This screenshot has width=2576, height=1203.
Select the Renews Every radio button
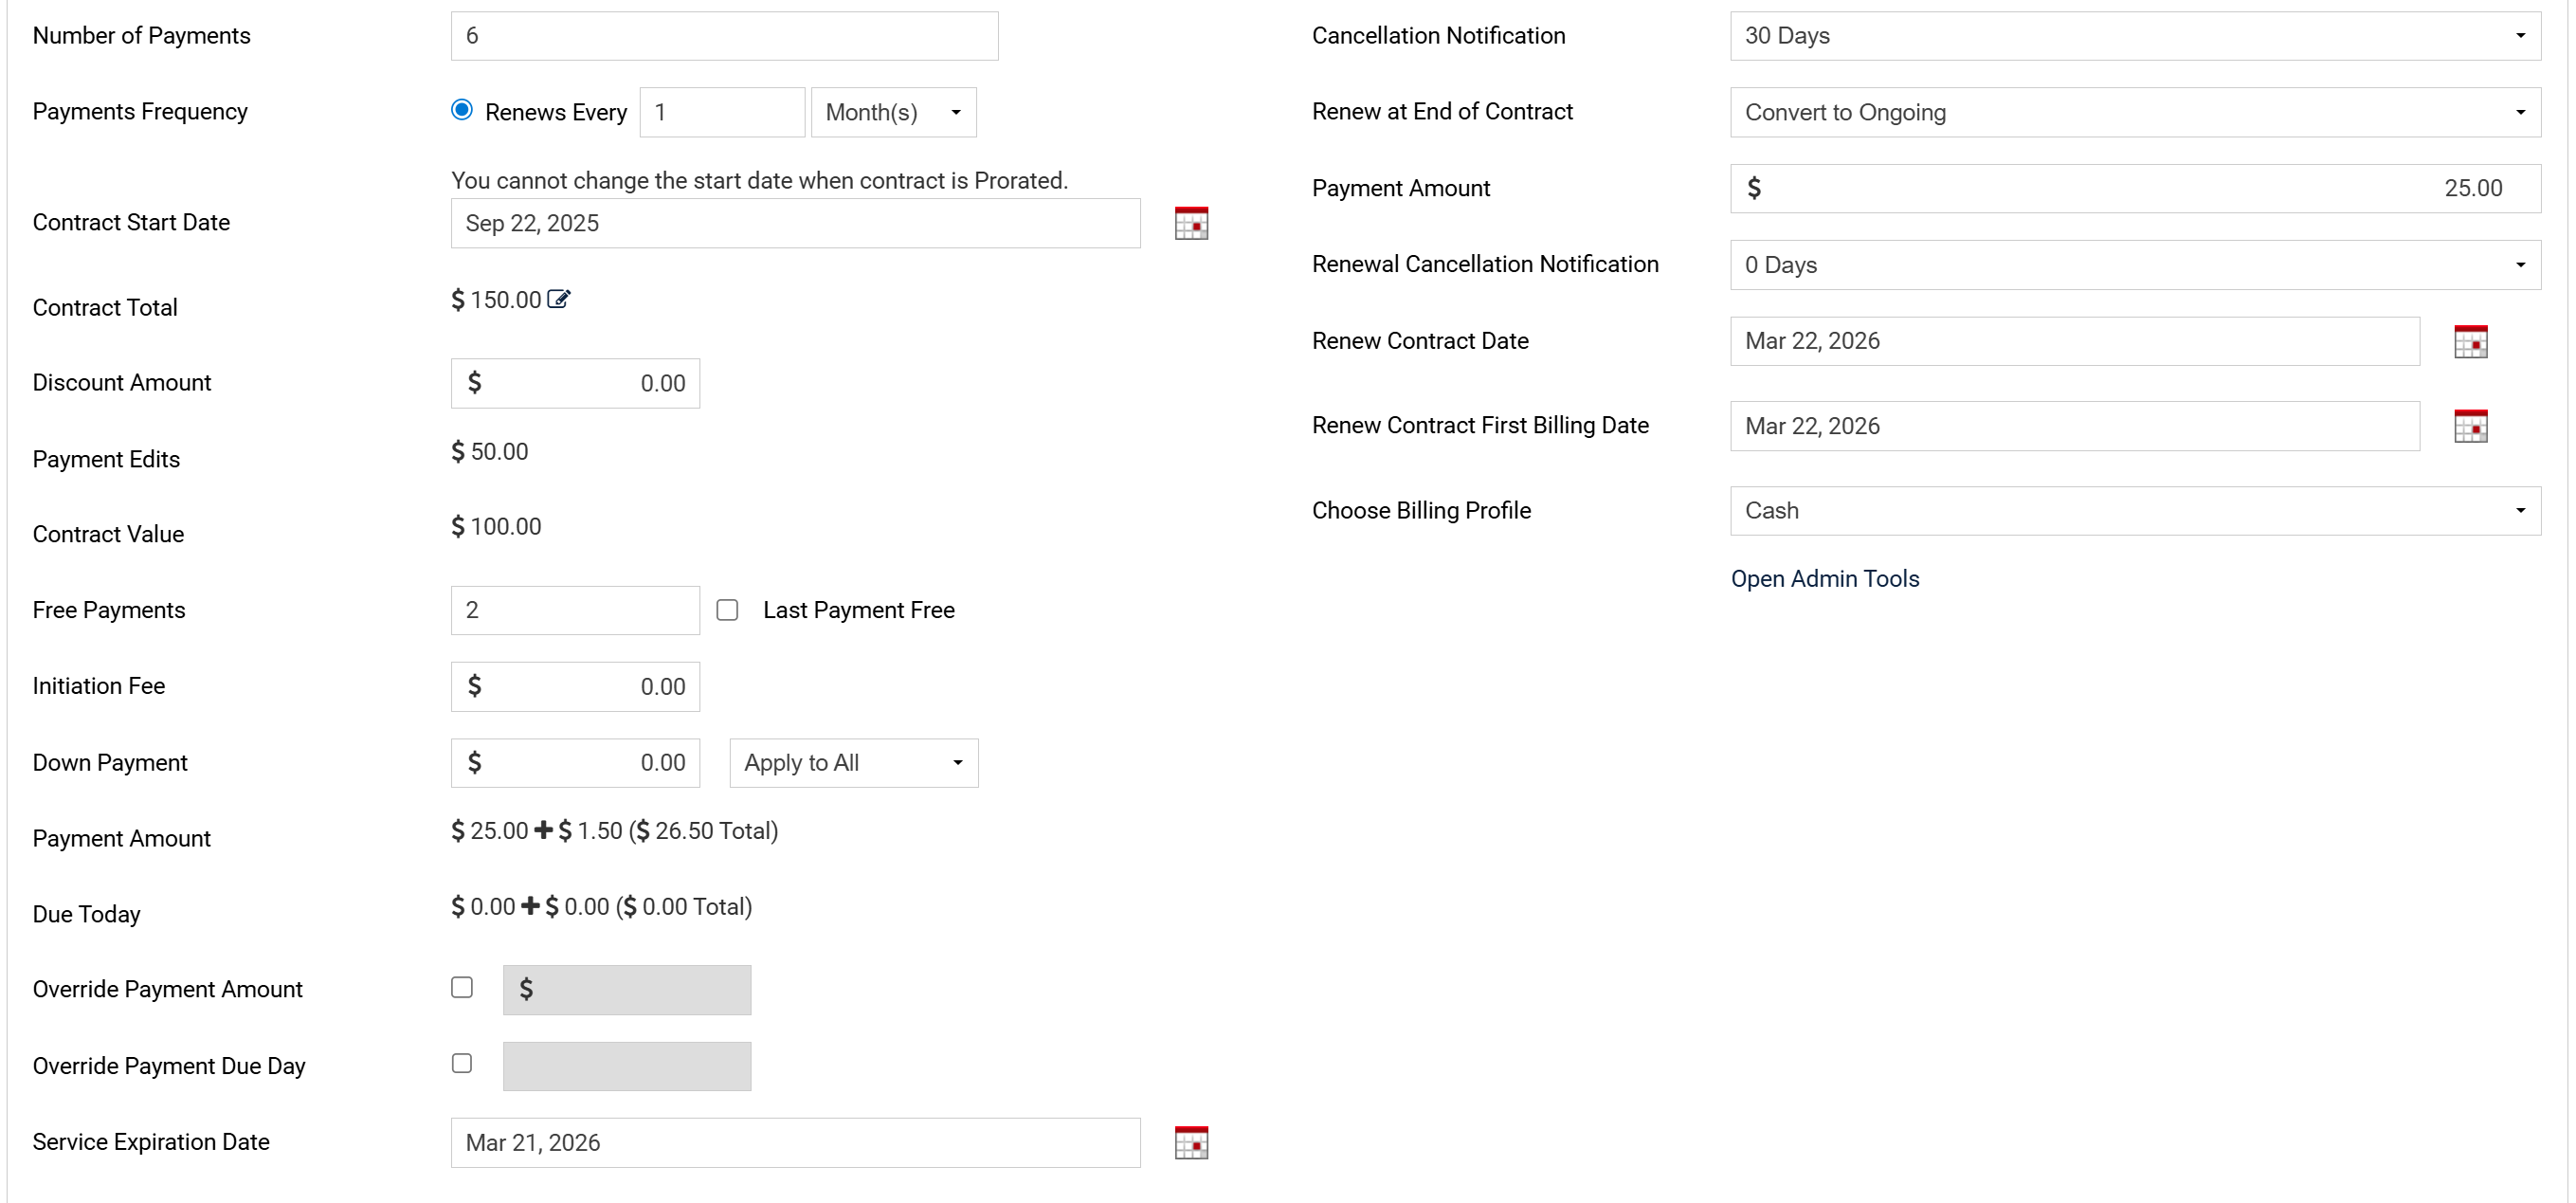pos(461,110)
